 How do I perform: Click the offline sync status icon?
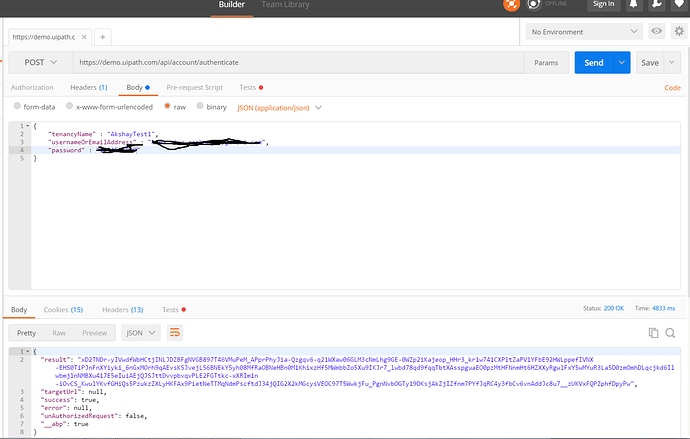click(534, 4)
